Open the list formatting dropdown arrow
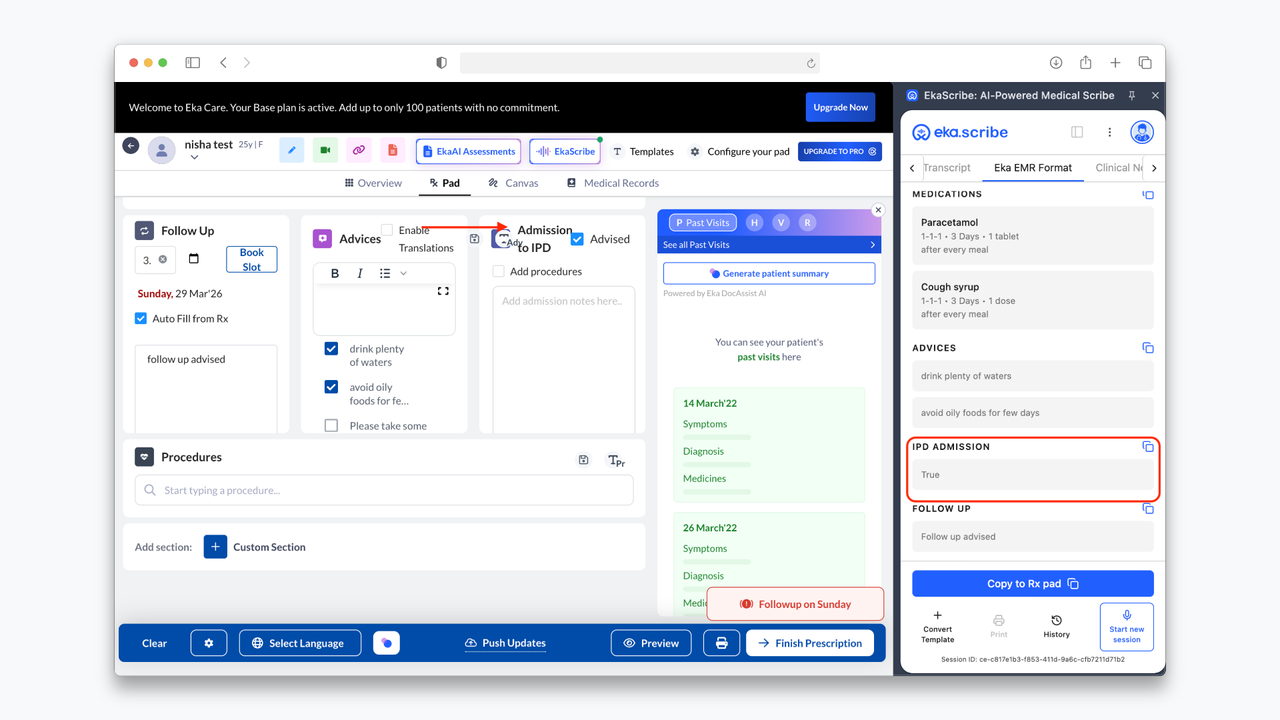This screenshot has height=720, width=1280. click(404, 273)
